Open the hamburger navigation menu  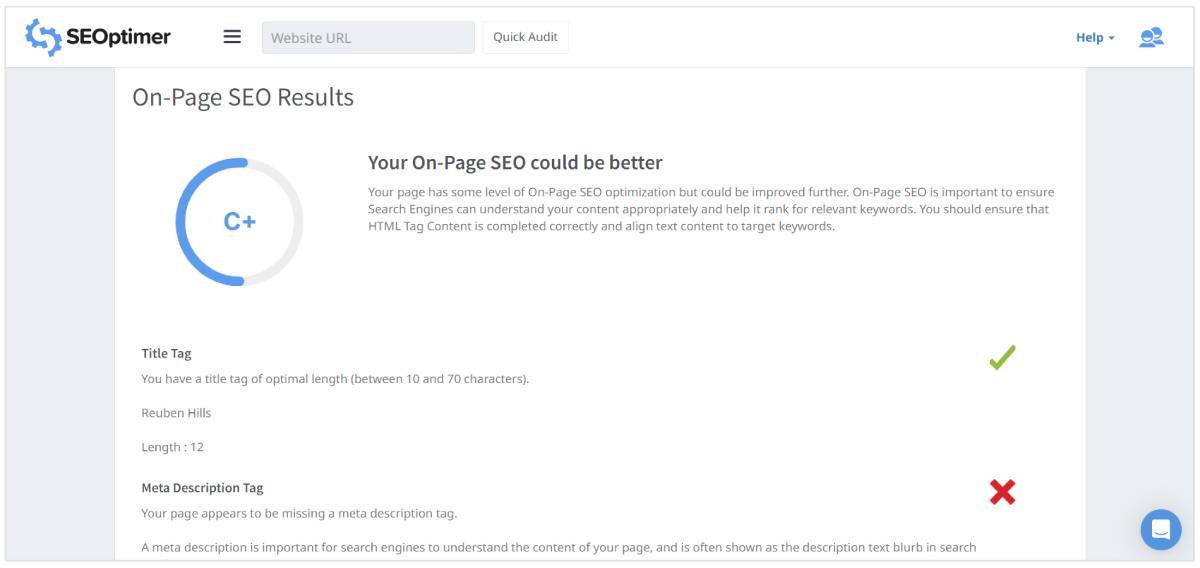232,37
